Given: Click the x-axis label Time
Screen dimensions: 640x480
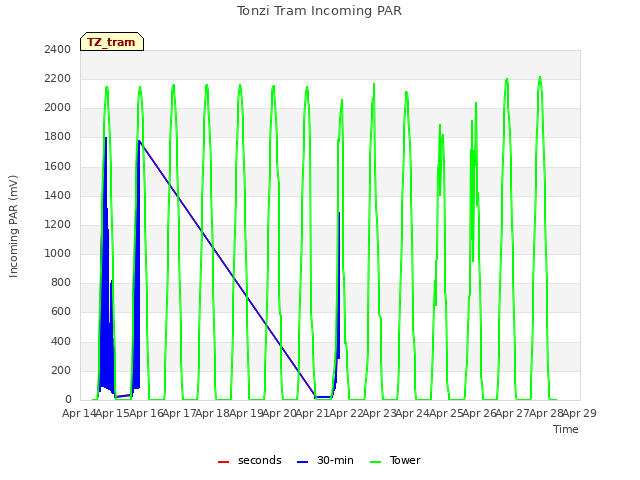Looking at the screenshot, I should (x=566, y=429).
